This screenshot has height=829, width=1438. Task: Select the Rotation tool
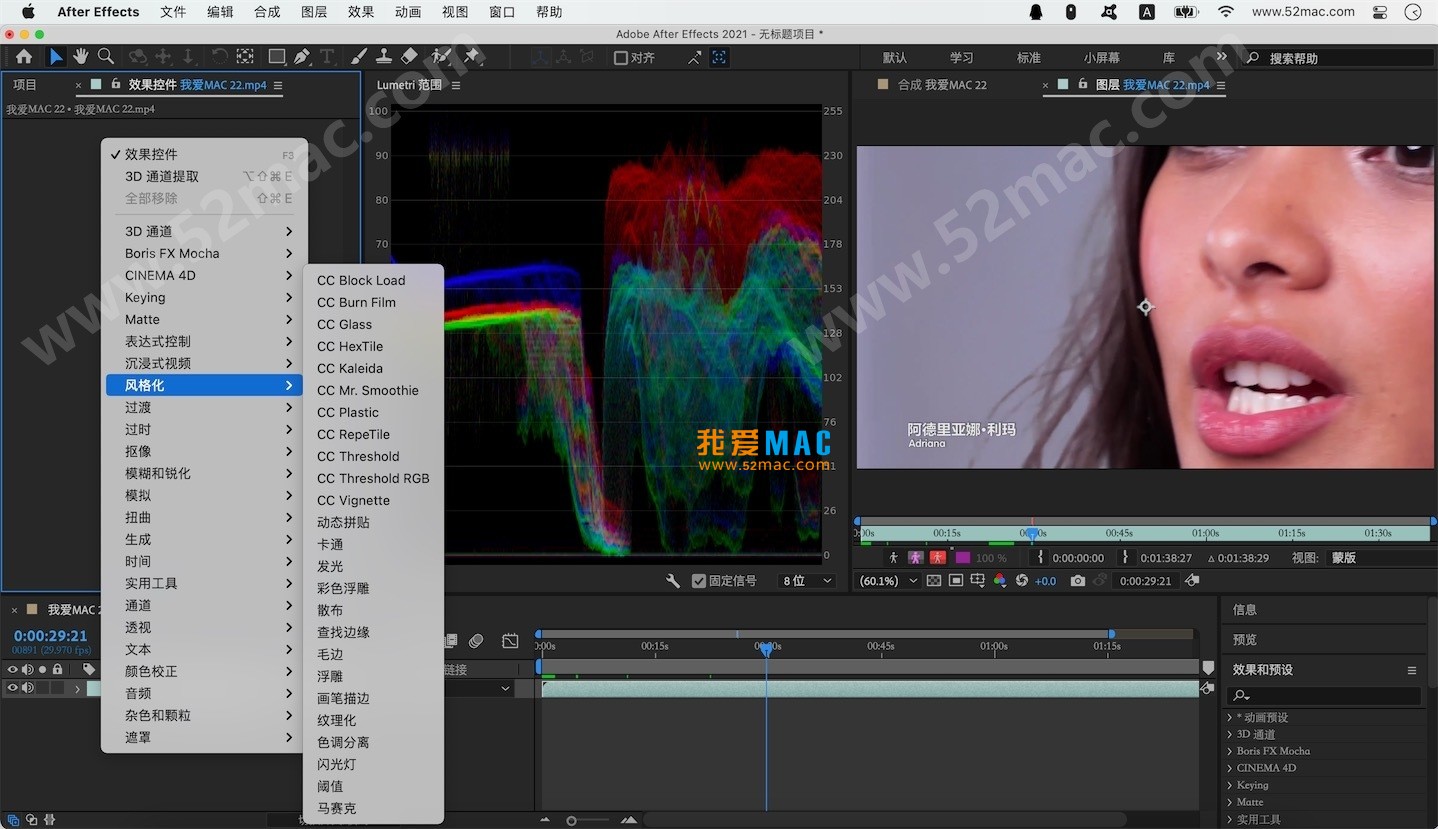[x=219, y=57]
